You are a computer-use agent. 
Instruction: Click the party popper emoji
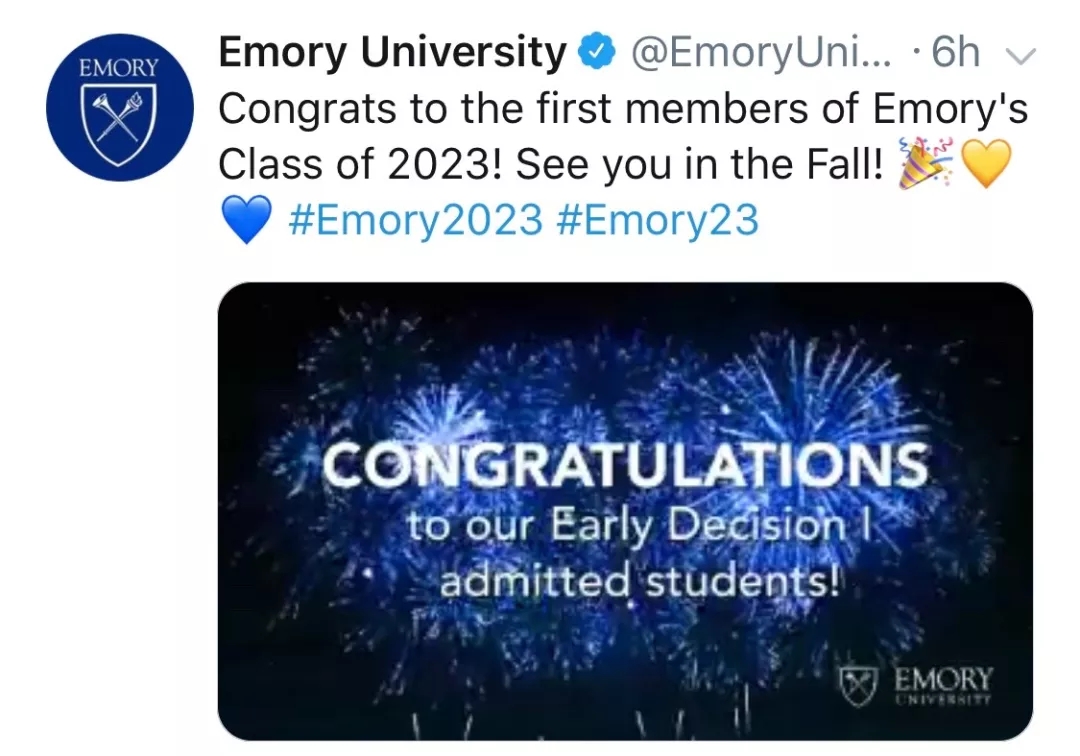coord(923,165)
